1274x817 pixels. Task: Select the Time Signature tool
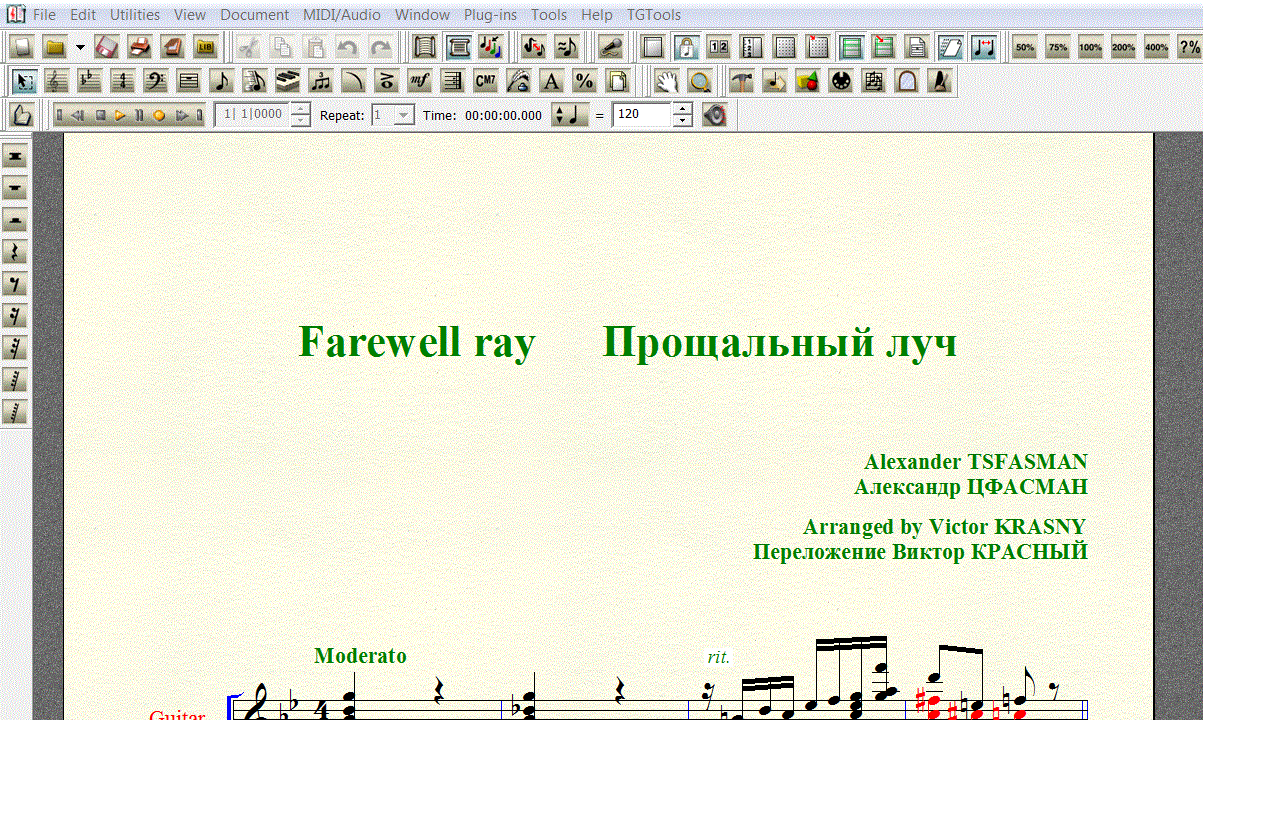coord(123,81)
